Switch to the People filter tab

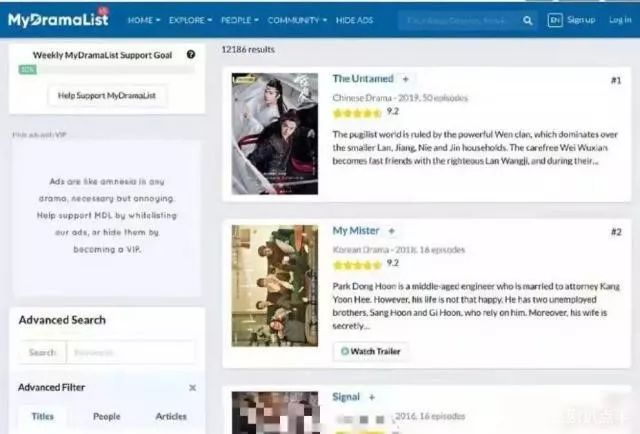[x=107, y=416]
